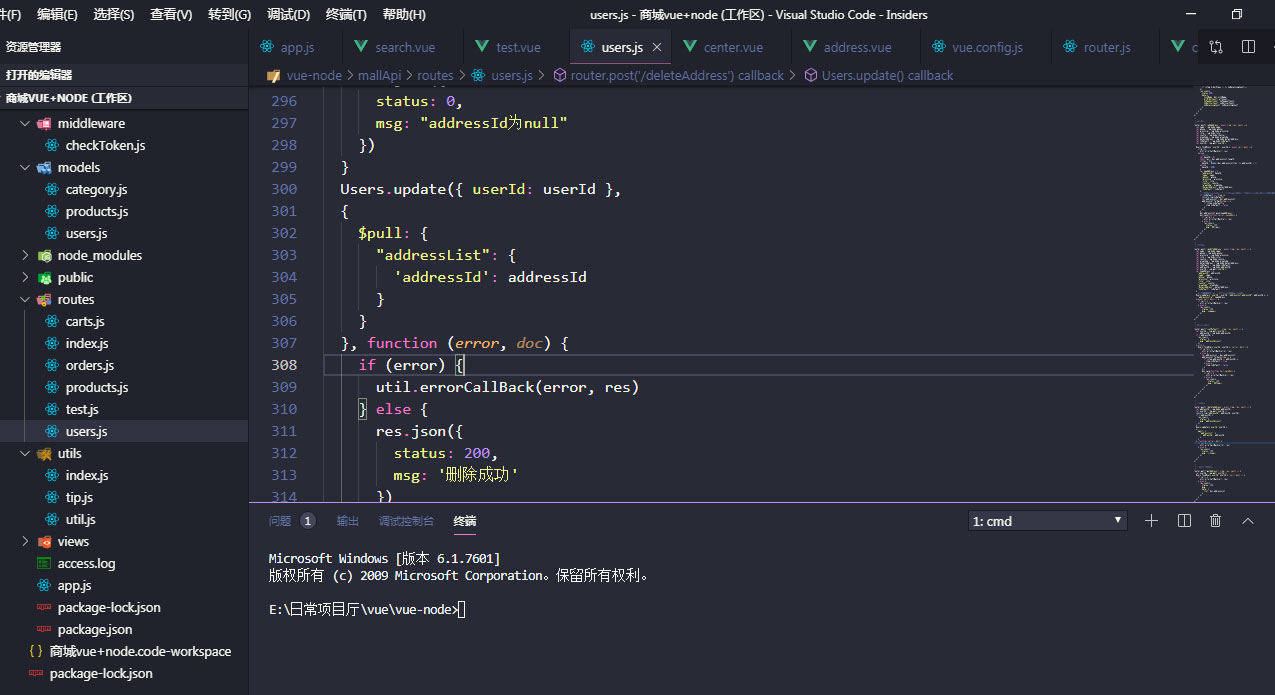Collapse the routes folder

point(25,299)
